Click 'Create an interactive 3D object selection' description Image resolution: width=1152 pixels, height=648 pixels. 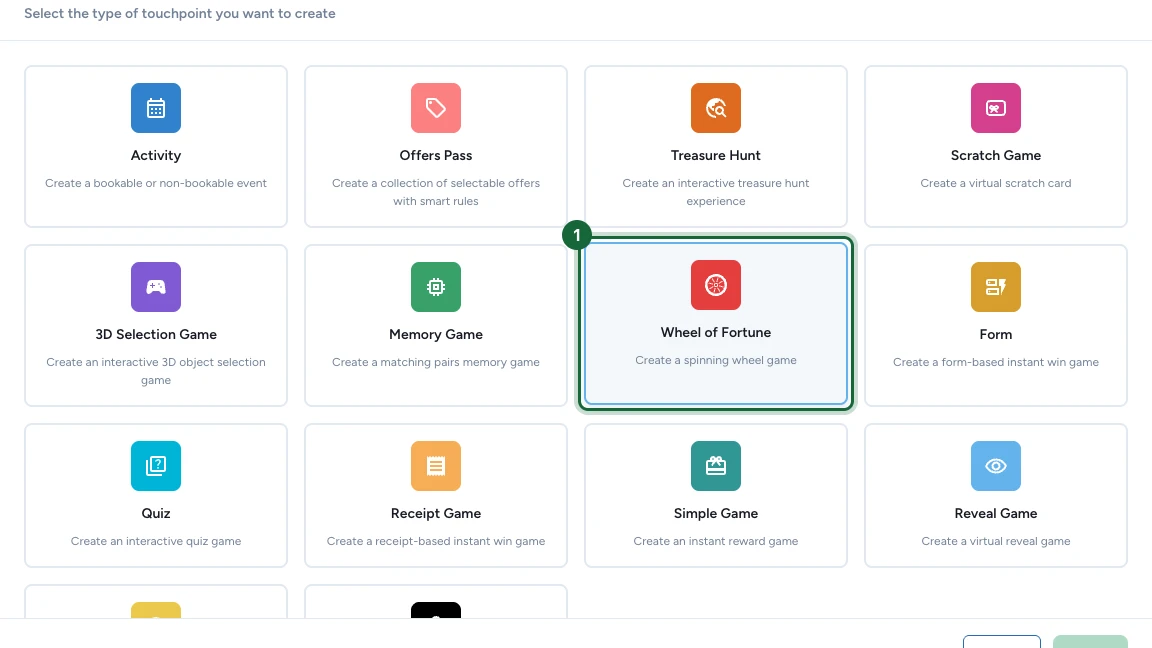click(156, 371)
